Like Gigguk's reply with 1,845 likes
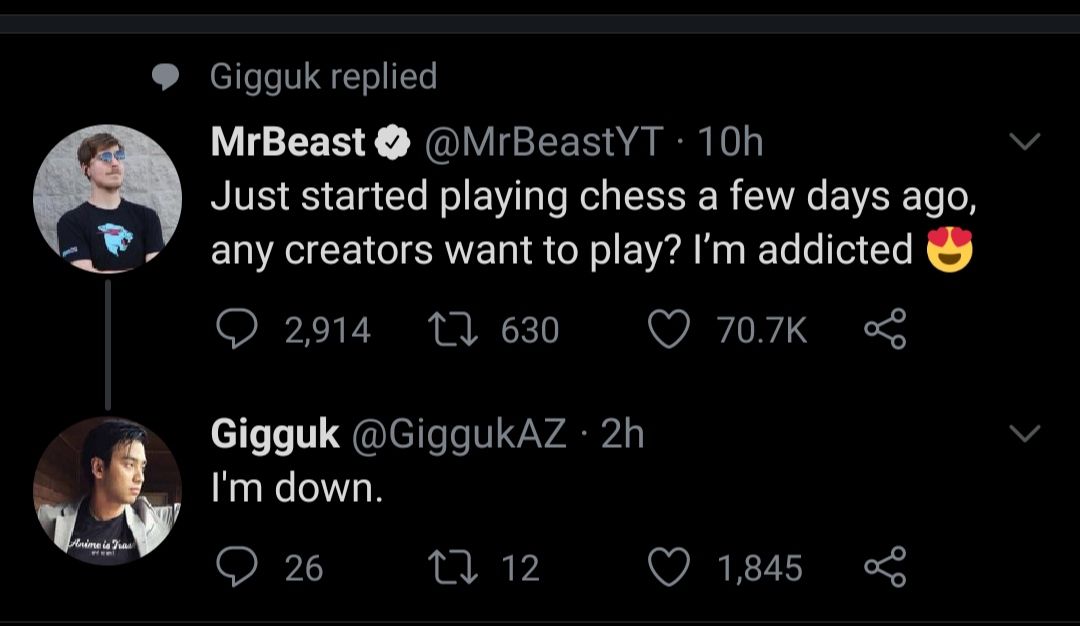This screenshot has width=1080, height=626. tap(667, 568)
